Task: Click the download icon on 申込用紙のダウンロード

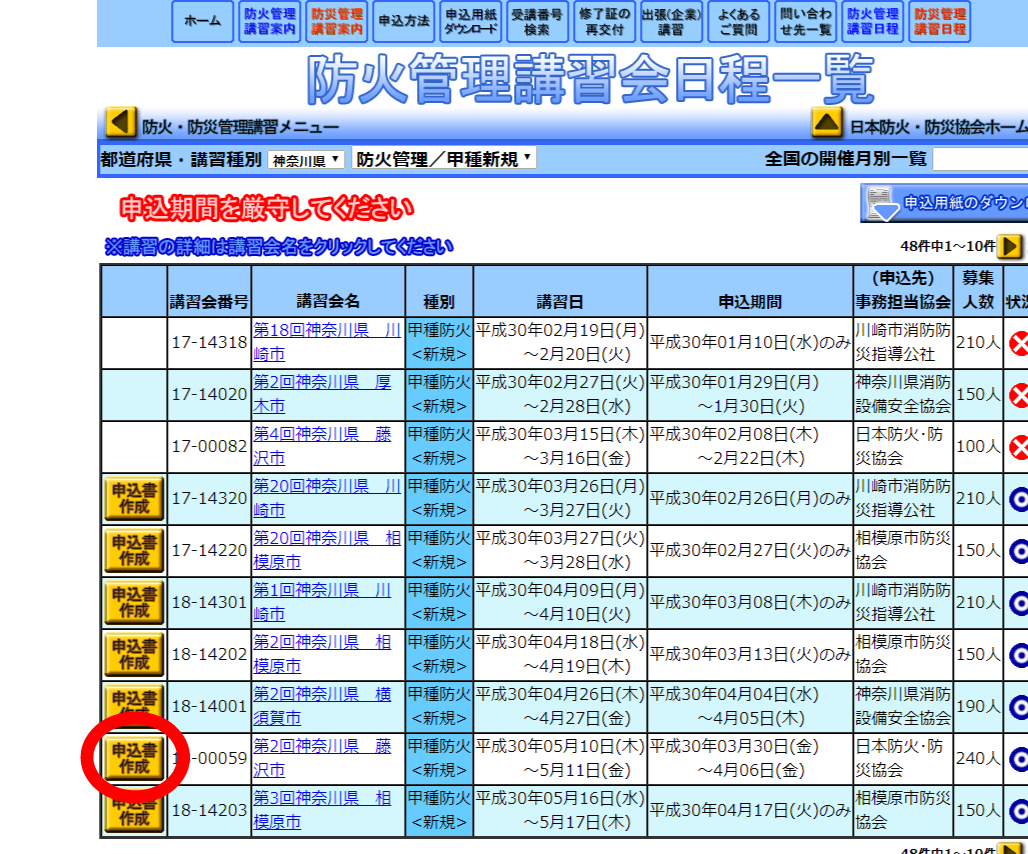Action: pyautogui.click(x=882, y=203)
